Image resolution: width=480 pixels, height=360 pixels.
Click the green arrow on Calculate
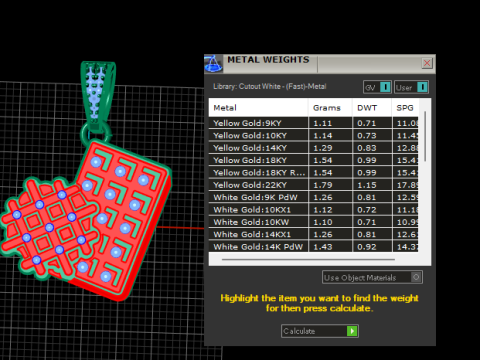[x=352, y=331]
